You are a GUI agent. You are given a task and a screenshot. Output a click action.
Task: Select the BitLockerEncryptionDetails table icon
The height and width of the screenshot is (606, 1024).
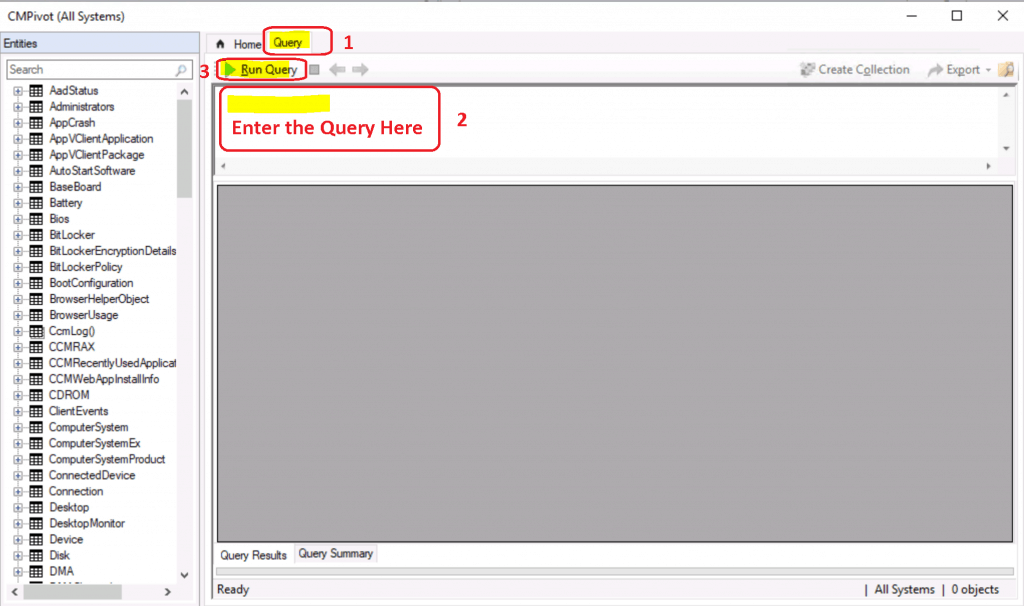tap(36, 251)
